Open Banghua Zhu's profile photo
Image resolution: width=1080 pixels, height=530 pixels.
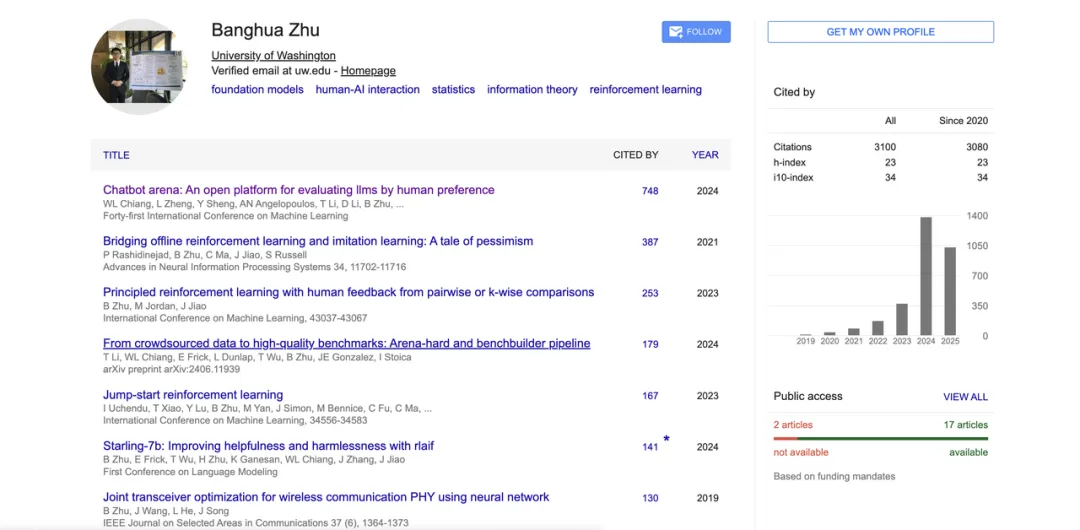[139, 67]
